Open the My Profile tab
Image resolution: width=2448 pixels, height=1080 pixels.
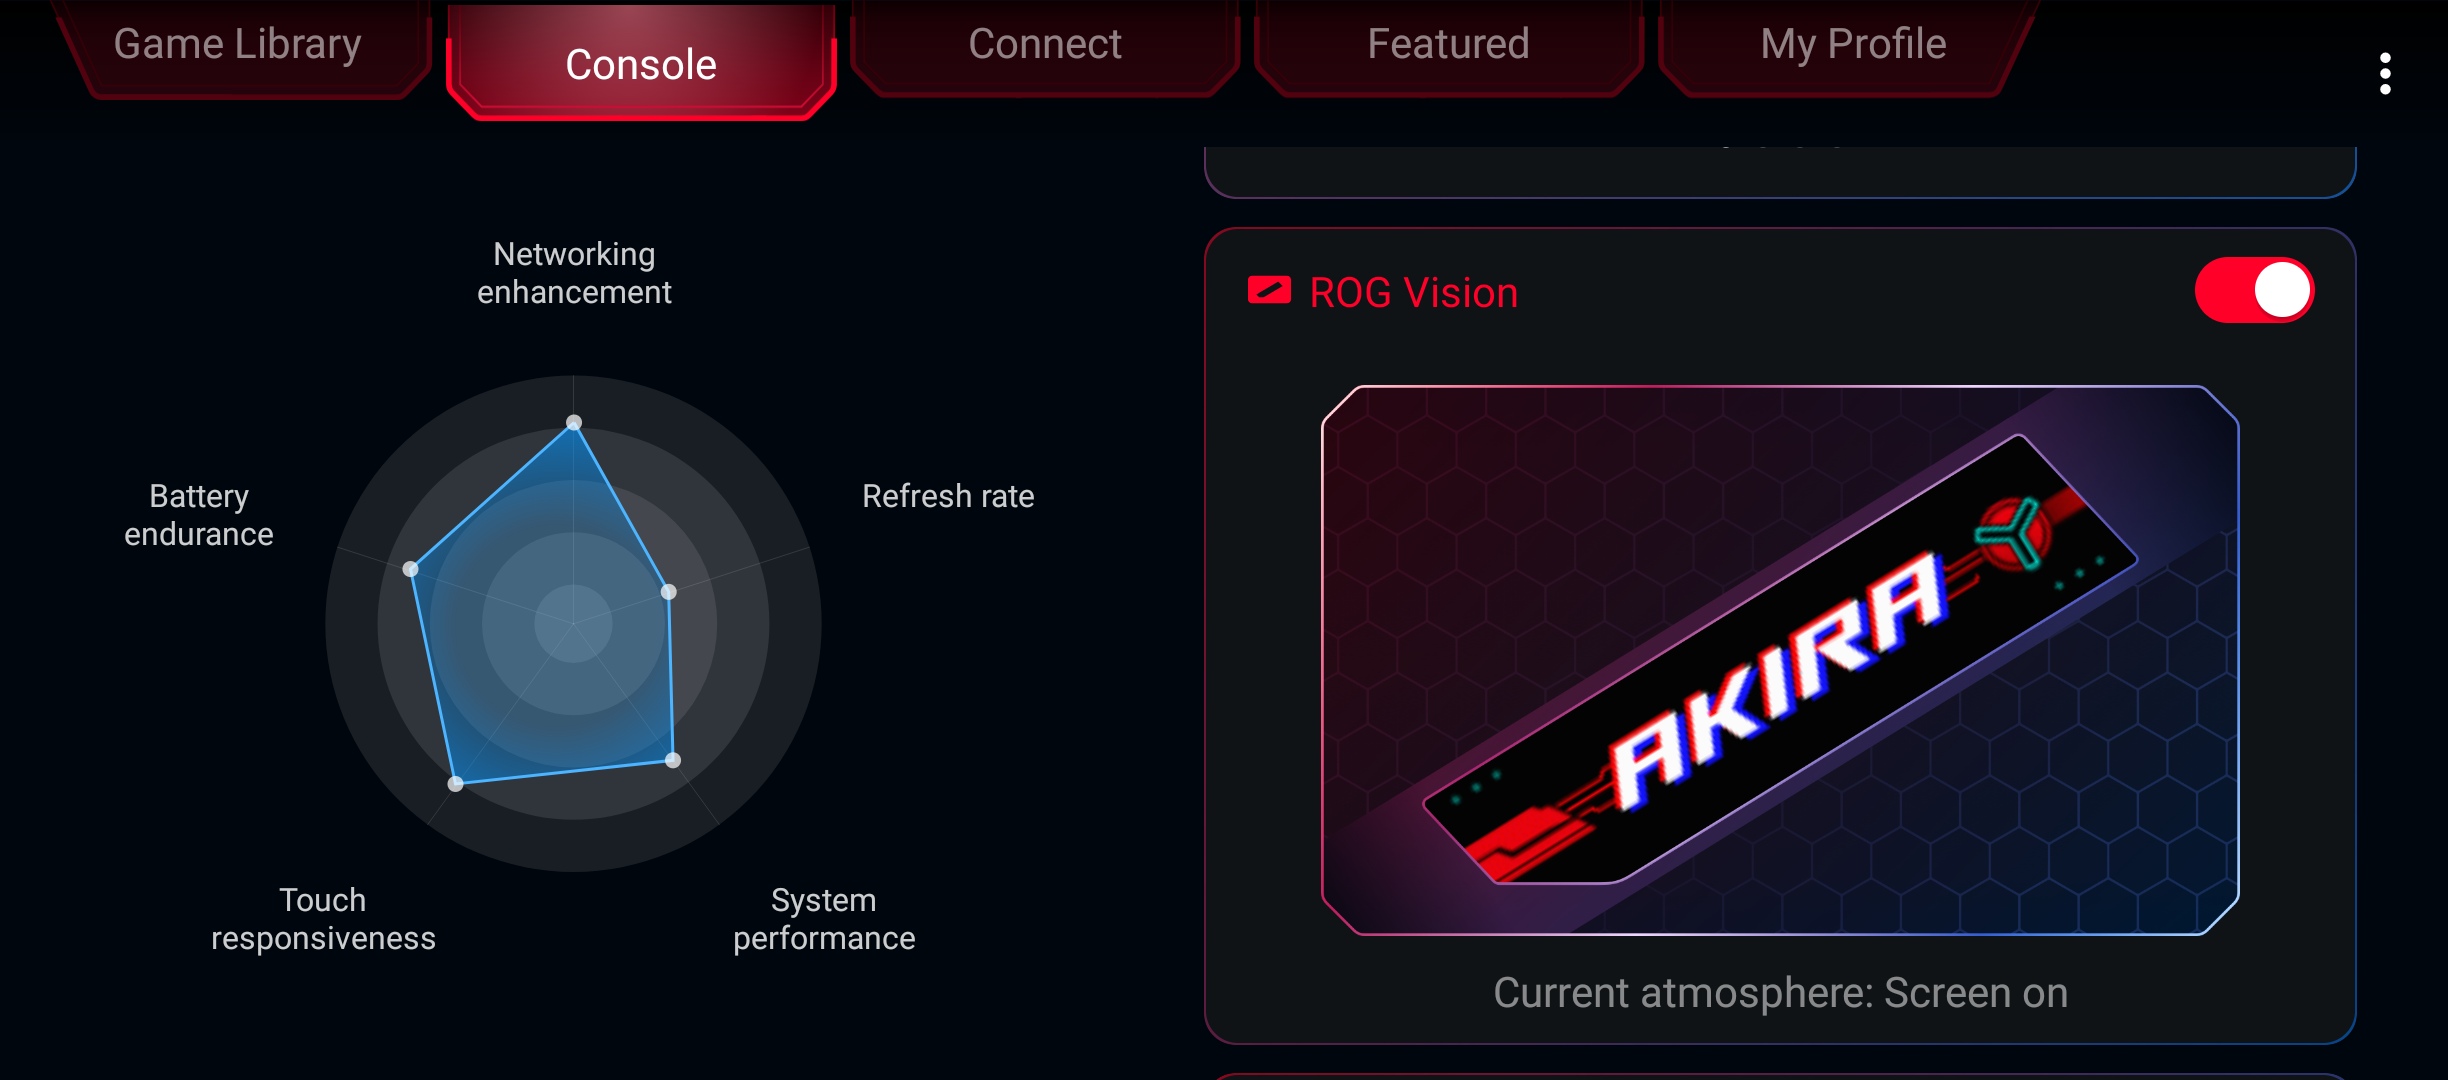pos(1853,45)
